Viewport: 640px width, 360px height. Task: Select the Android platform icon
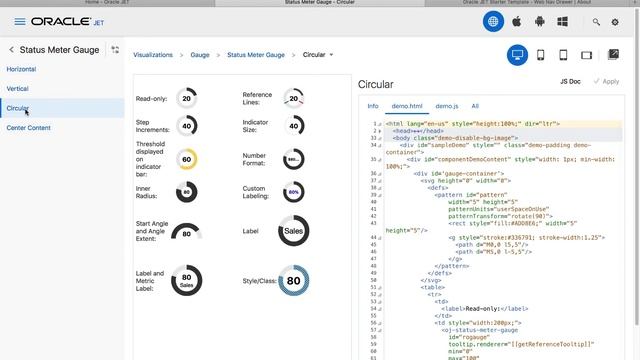(x=540, y=22)
